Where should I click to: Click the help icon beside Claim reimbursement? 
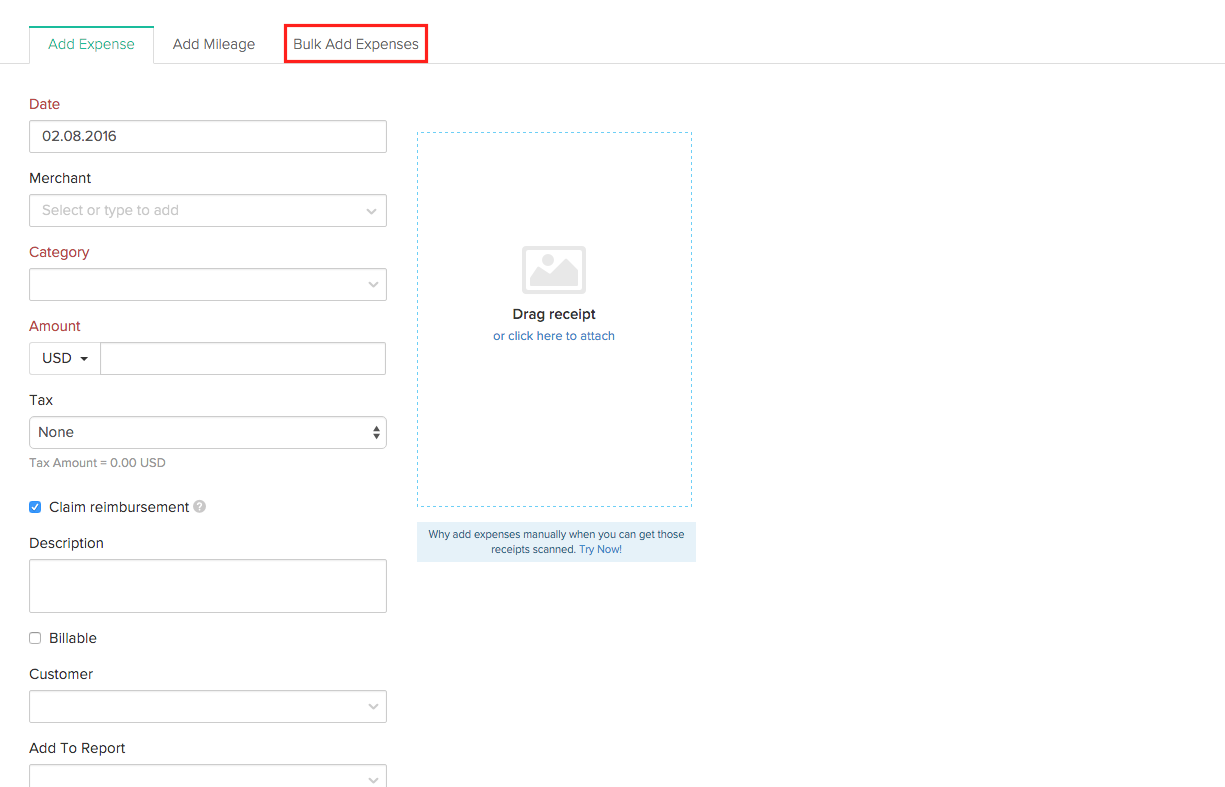(x=199, y=507)
